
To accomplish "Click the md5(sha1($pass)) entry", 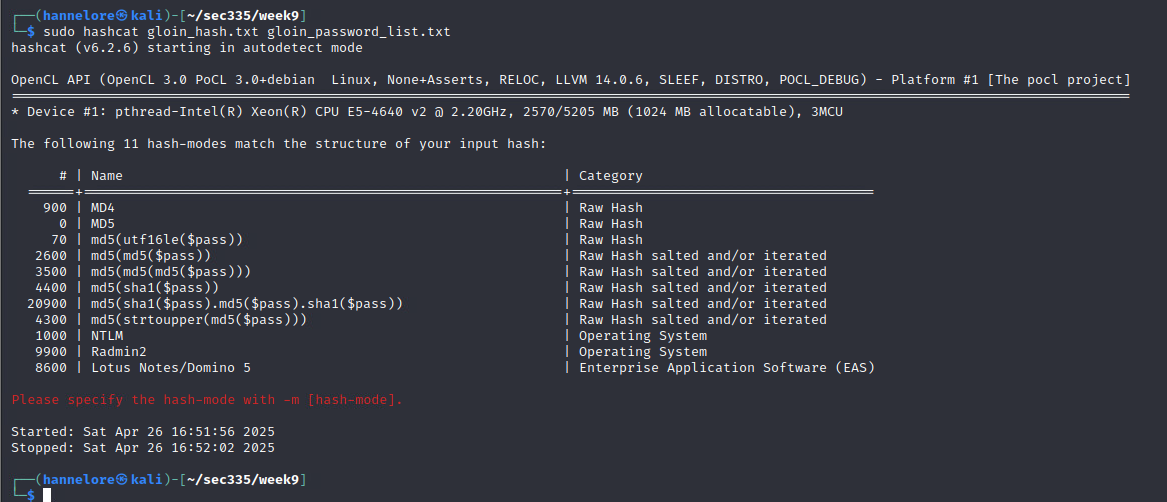I will pos(155,288).
